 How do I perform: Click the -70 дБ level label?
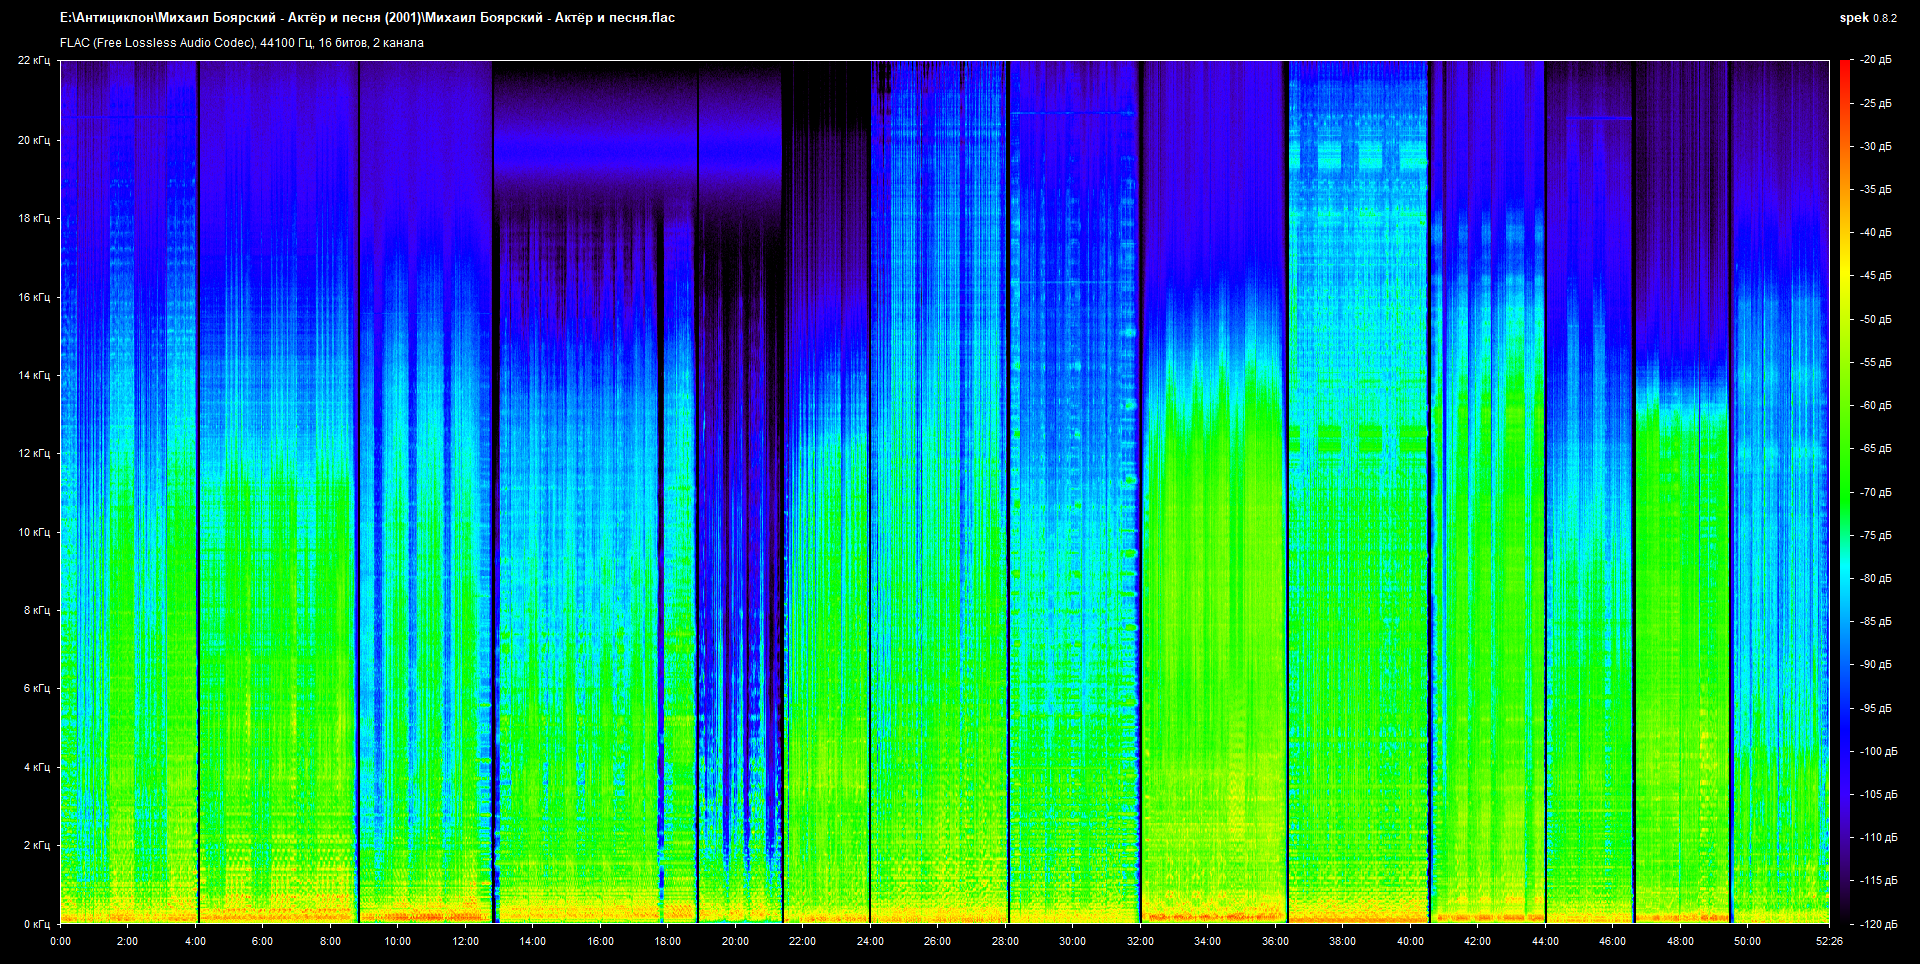click(1876, 492)
